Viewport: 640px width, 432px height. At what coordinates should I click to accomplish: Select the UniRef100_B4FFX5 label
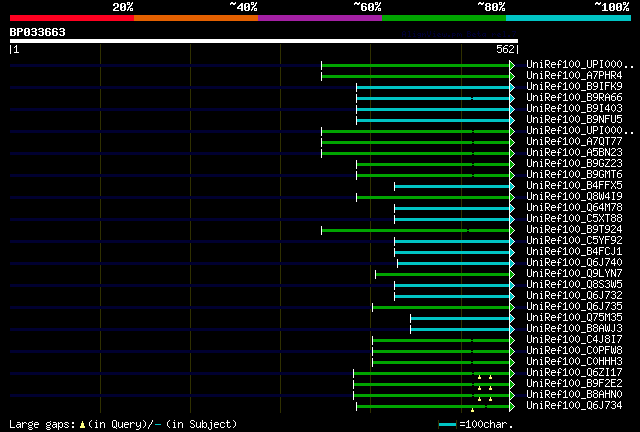[x=574, y=186]
